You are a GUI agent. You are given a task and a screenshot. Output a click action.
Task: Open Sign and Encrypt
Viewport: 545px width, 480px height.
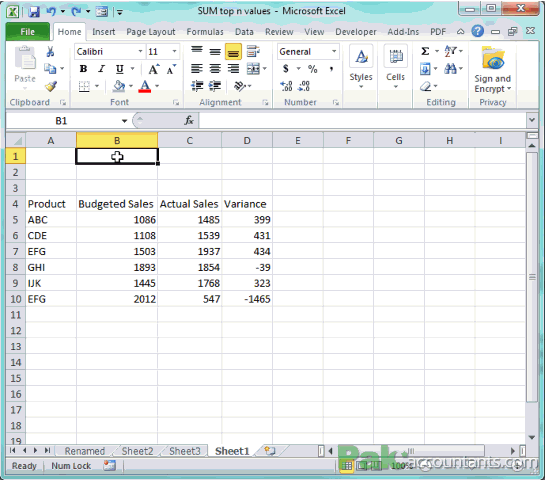[x=493, y=70]
